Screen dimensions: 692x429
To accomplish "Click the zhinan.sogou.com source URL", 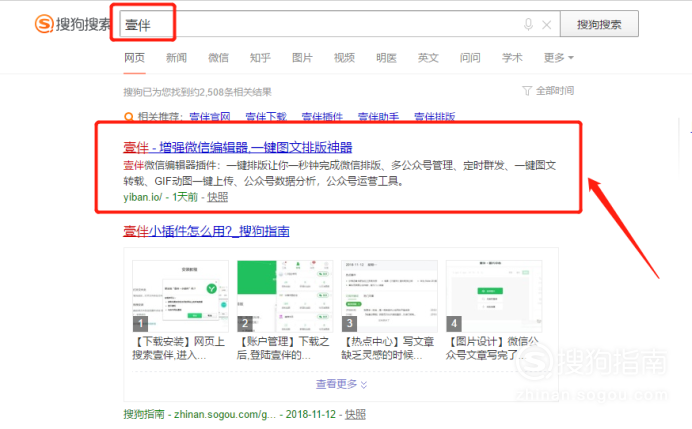I will pyautogui.click(x=225, y=414).
